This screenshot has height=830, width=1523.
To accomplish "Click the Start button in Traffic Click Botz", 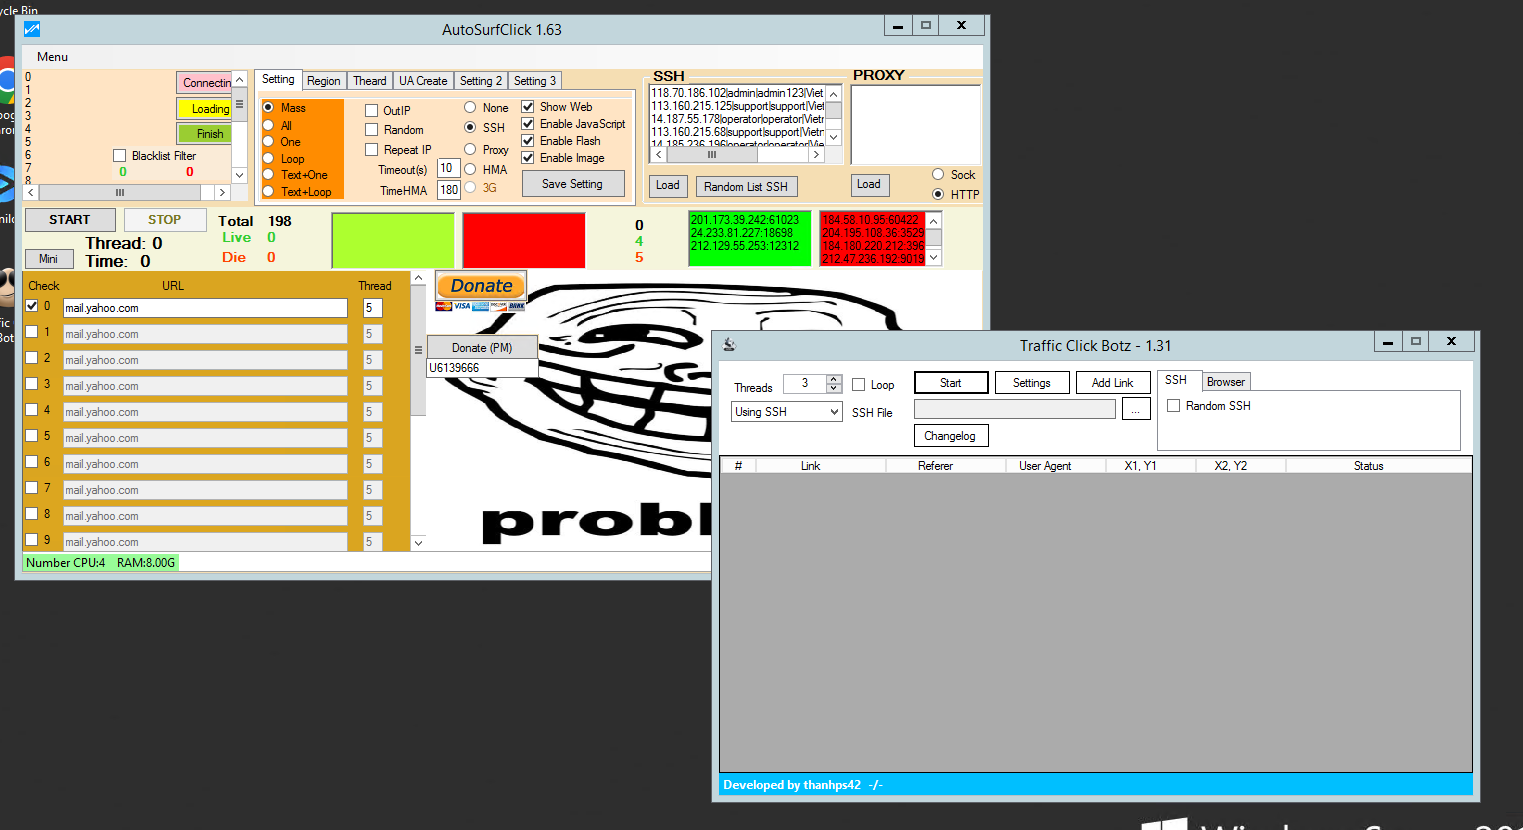I will 951,383.
